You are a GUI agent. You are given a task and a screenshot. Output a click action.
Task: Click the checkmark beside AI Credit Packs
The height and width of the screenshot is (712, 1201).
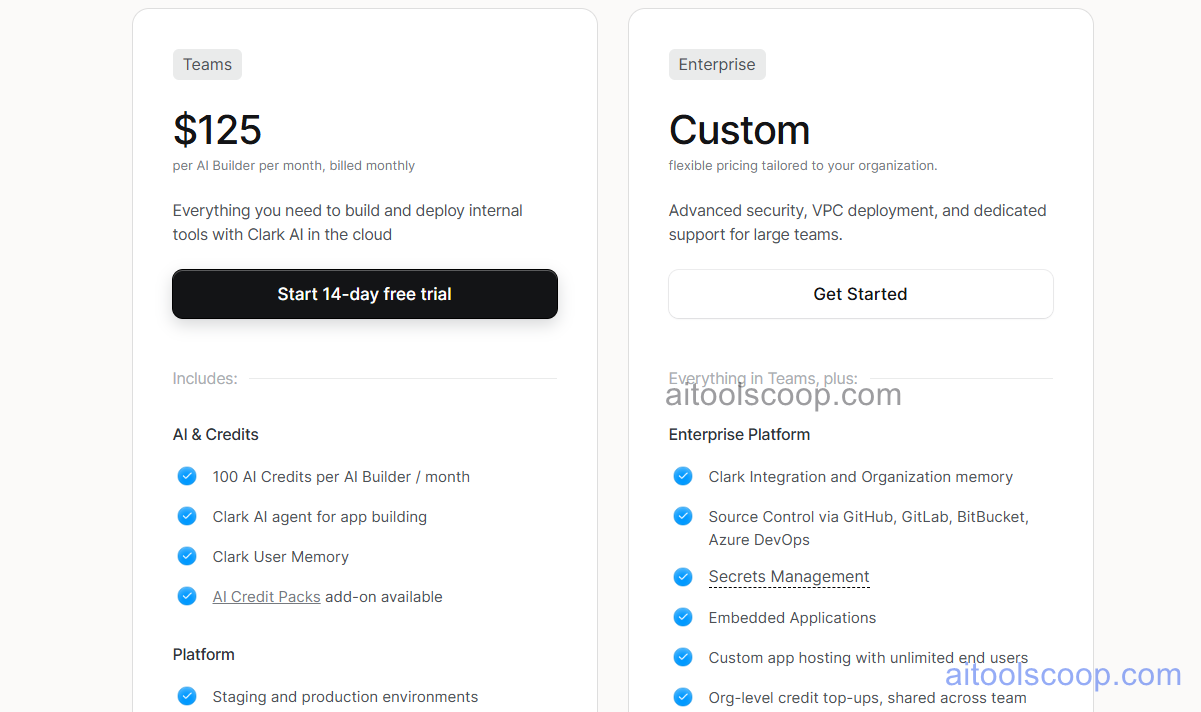[x=187, y=596]
